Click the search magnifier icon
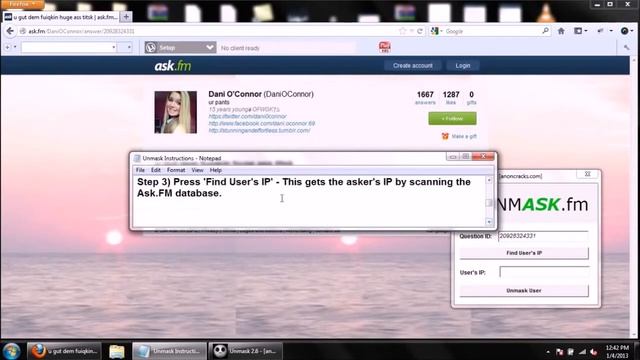Image resolution: width=640 pixels, height=360 pixels. tap(545, 31)
